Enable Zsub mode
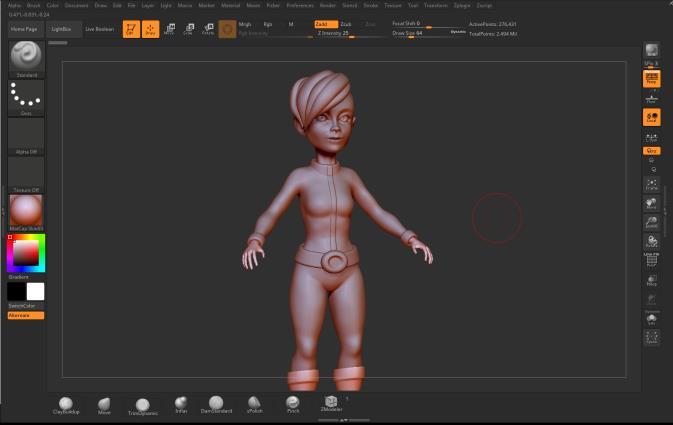Screen dimensions: 673x425 [x=346, y=24]
